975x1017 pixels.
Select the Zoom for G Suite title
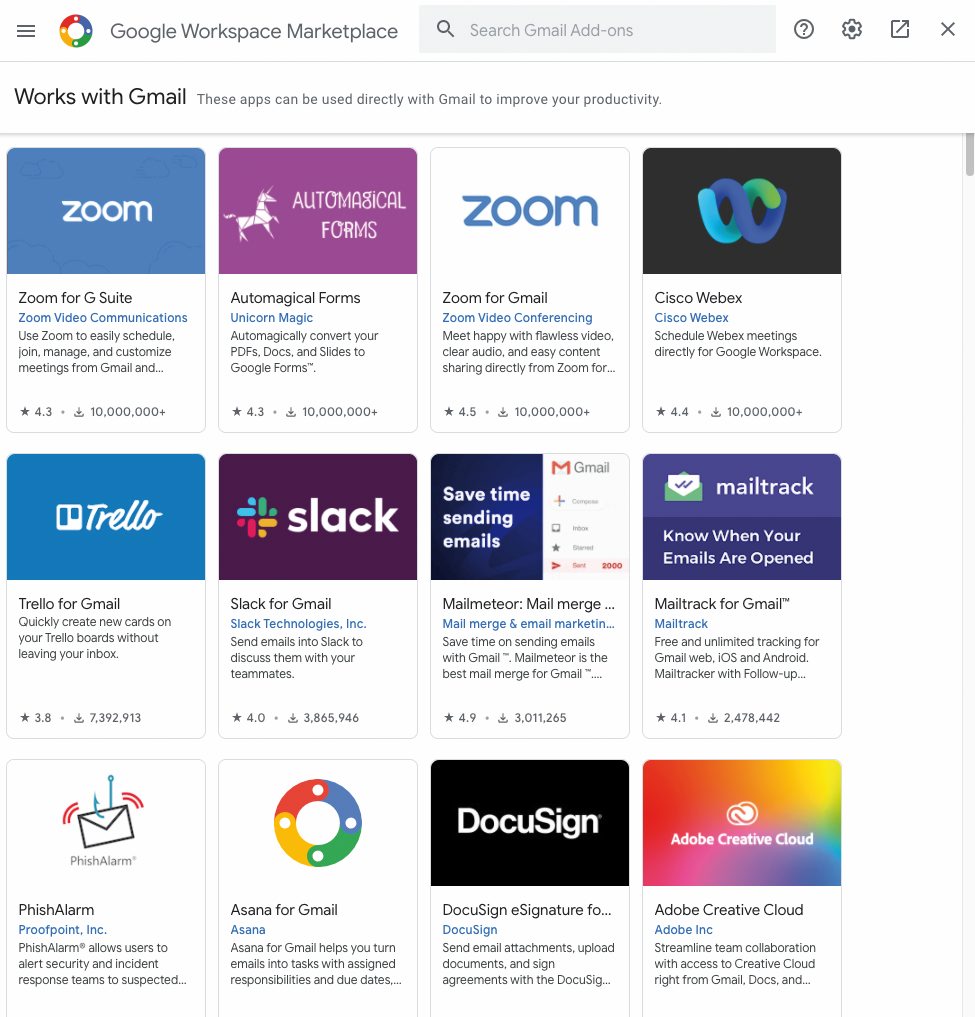[75, 298]
